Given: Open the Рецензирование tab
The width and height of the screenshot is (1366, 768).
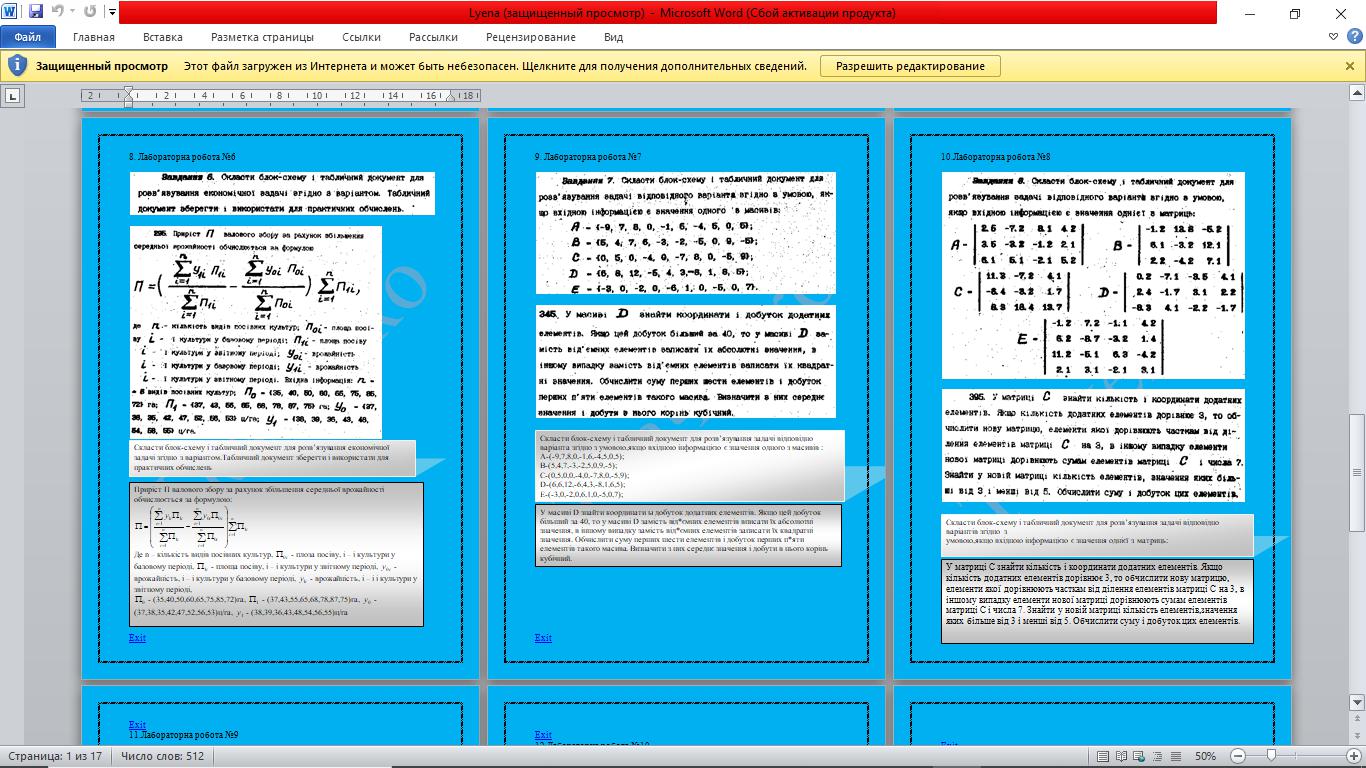Looking at the screenshot, I should coord(531,37).
